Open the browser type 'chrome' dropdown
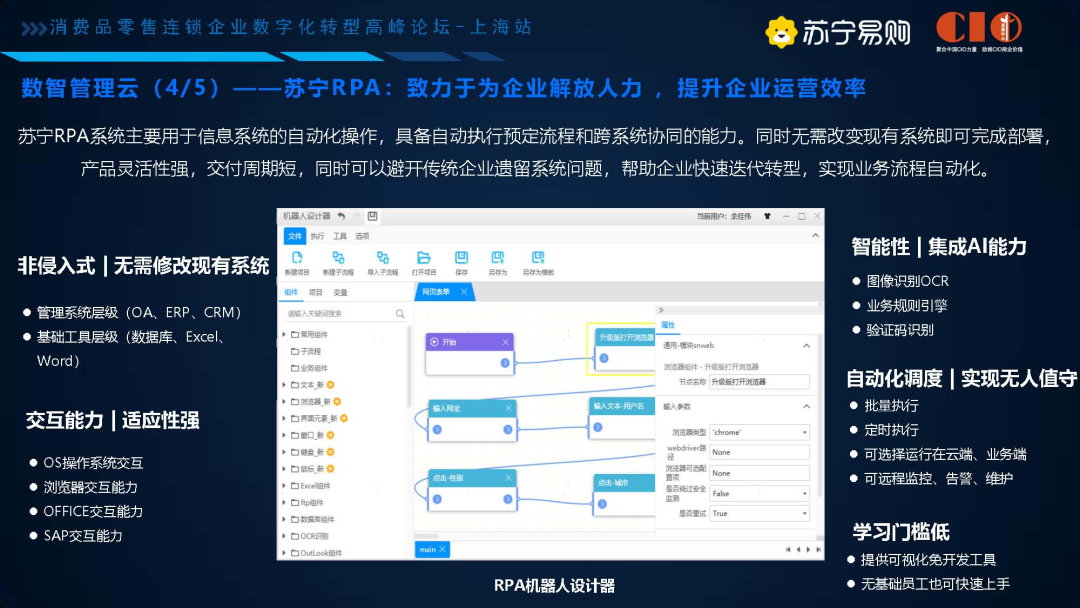 click(805, 432)
